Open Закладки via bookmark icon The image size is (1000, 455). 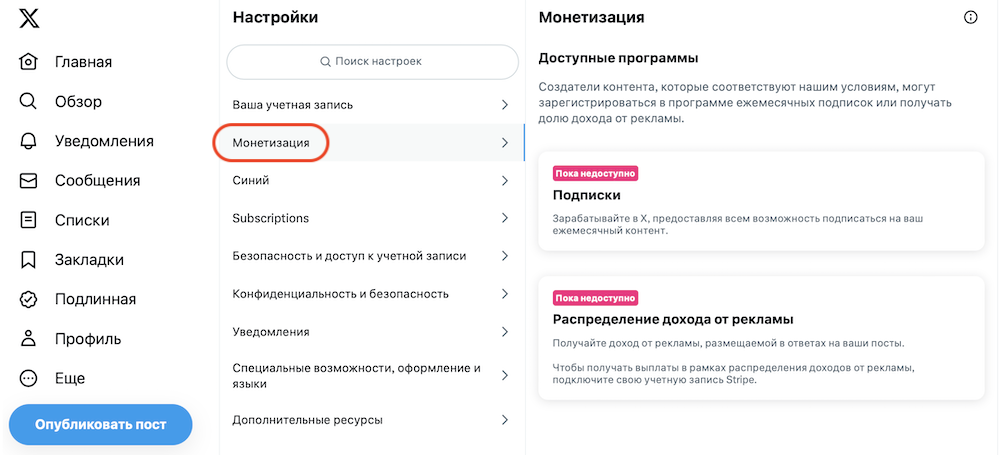(29, 260)
